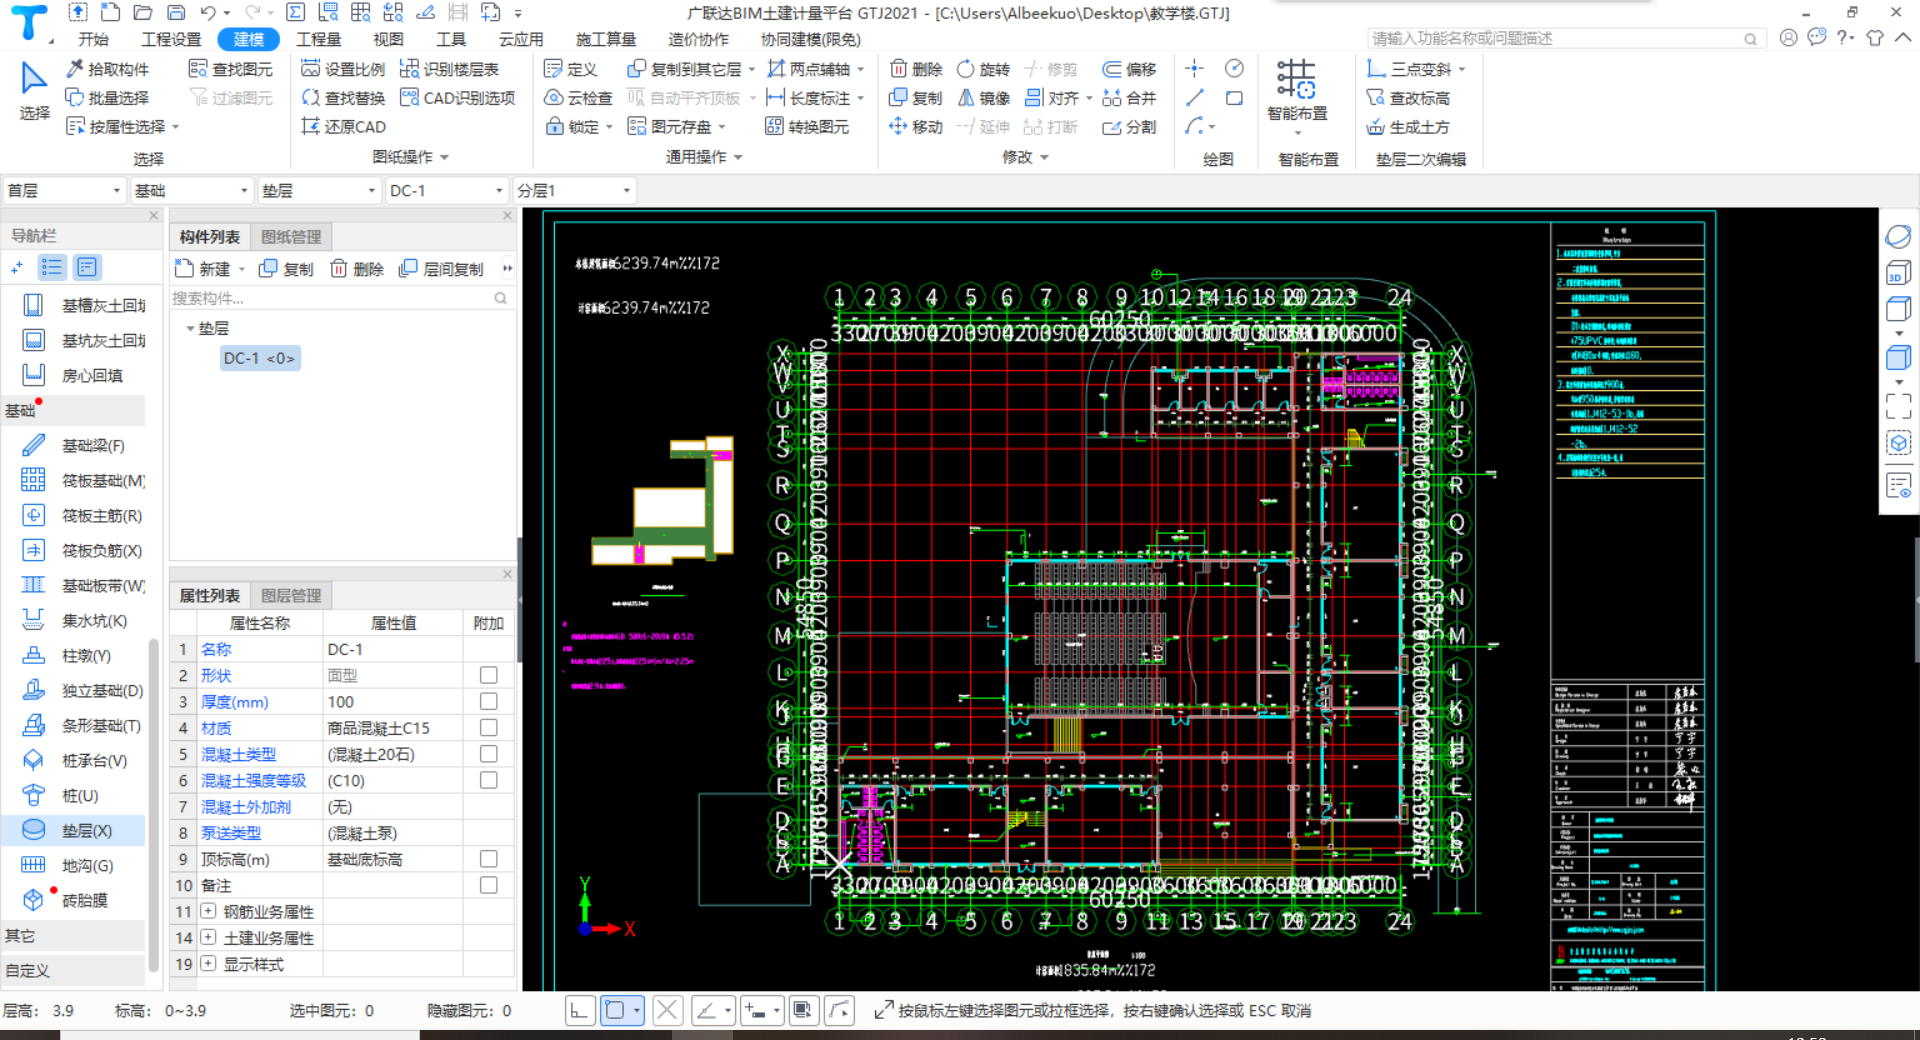
Task: Click 设置比例 set scale tool
Action: click(343, 69)
